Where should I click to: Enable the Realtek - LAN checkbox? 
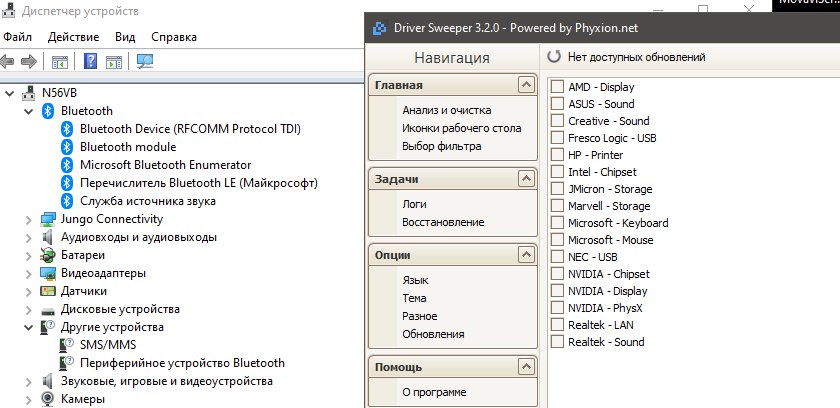(558, 324)
